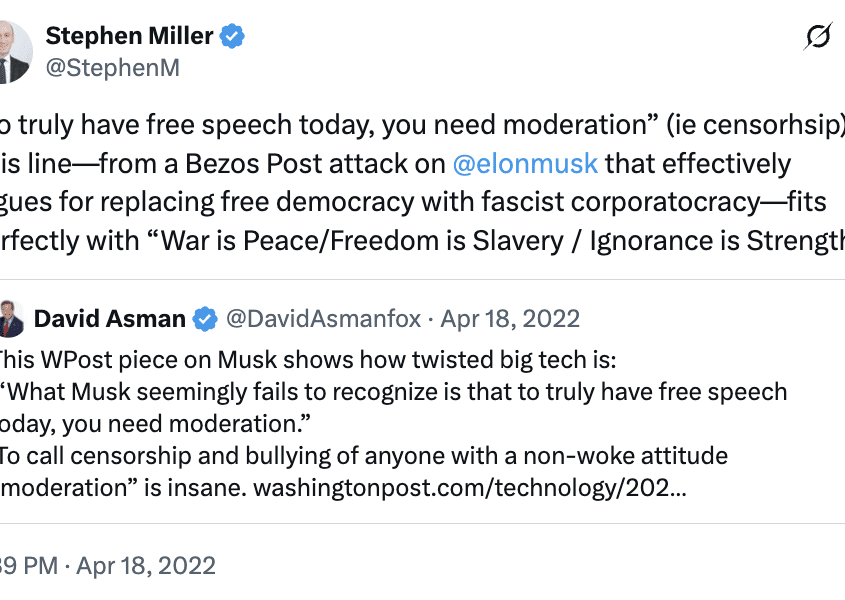
Task: Click Stephen Miller's blue verified badge
Action: pyautogui.click(x=233, y=37)
